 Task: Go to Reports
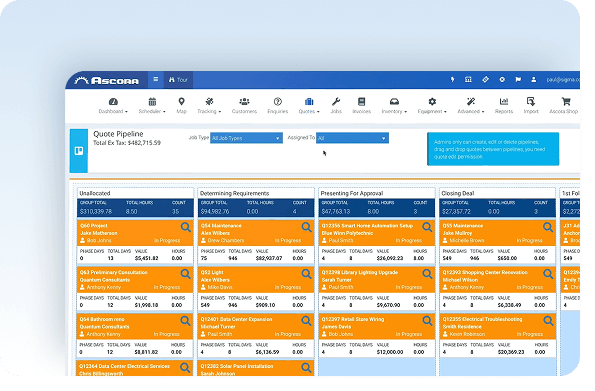(x=504, y=106)
